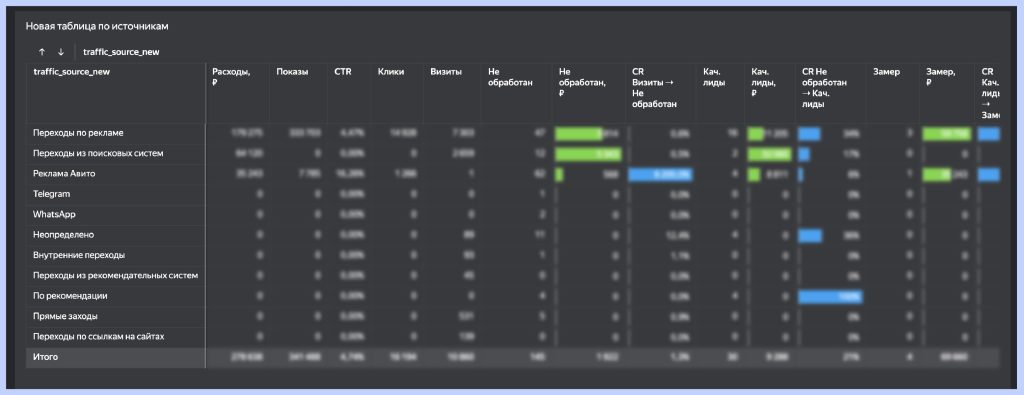Click the Итого totals row label
Viewport: 1024px width, 395px height.
46,358
